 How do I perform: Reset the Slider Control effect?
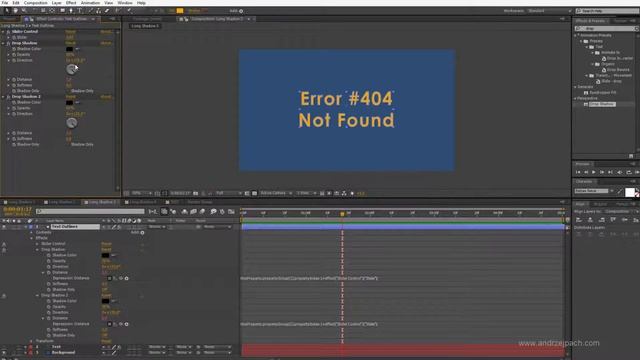[x=71, y=31]
